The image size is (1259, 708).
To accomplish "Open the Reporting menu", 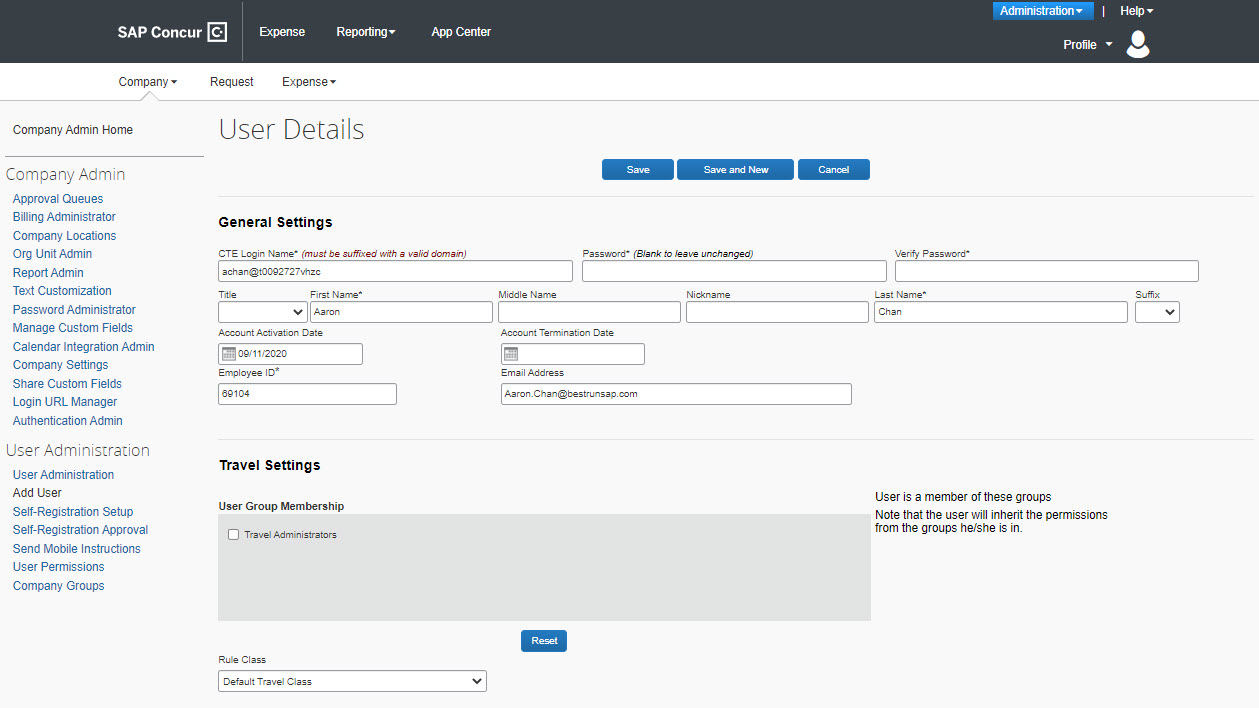I will tap(365, 31).
